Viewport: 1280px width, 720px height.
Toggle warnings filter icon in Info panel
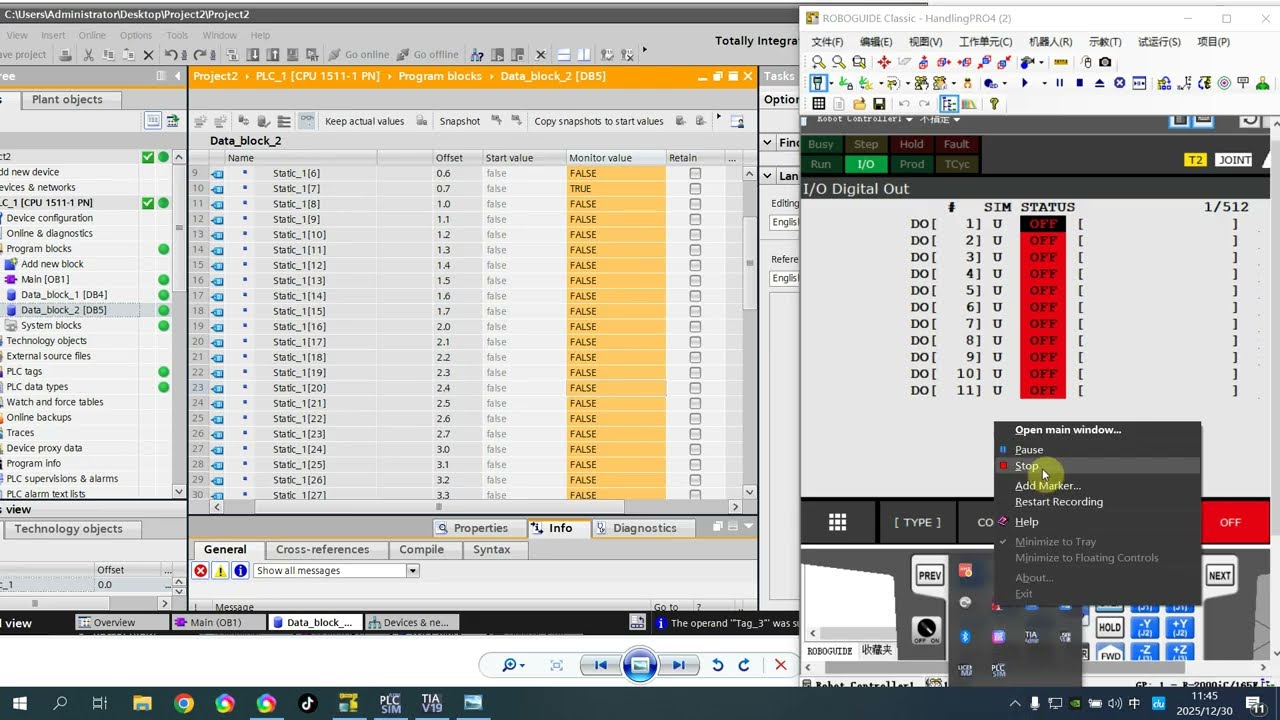[220, 571]
